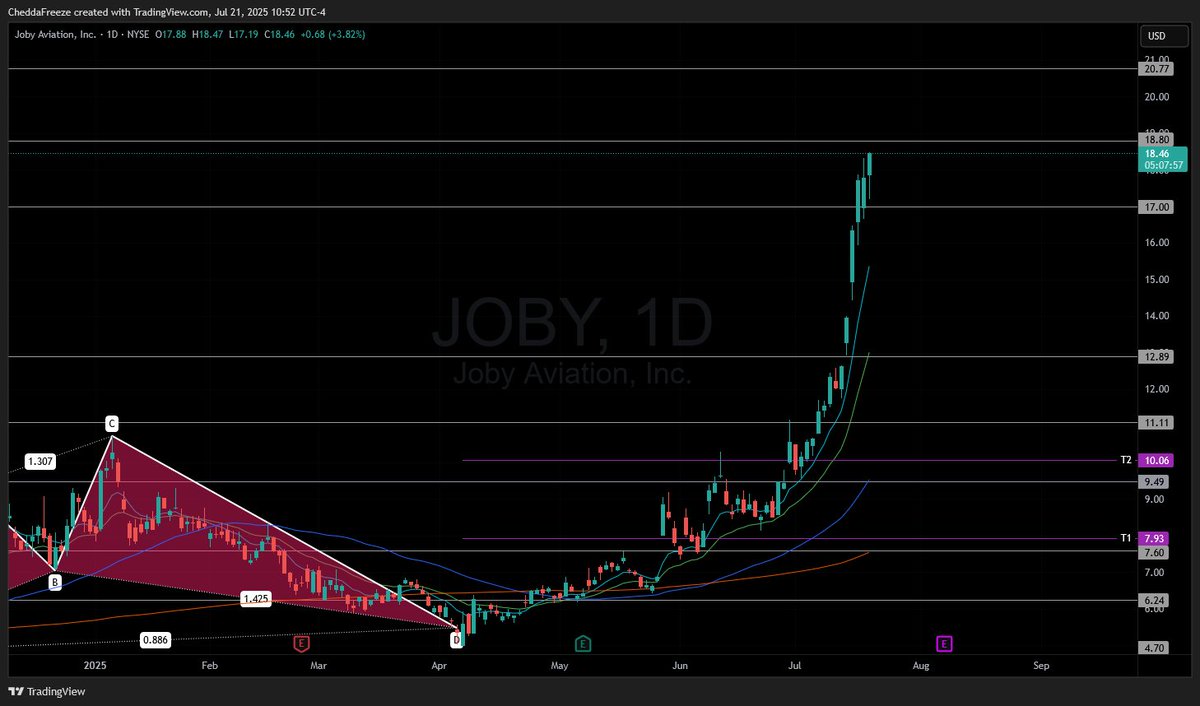Click the Feb time axis label

point(209,665)
